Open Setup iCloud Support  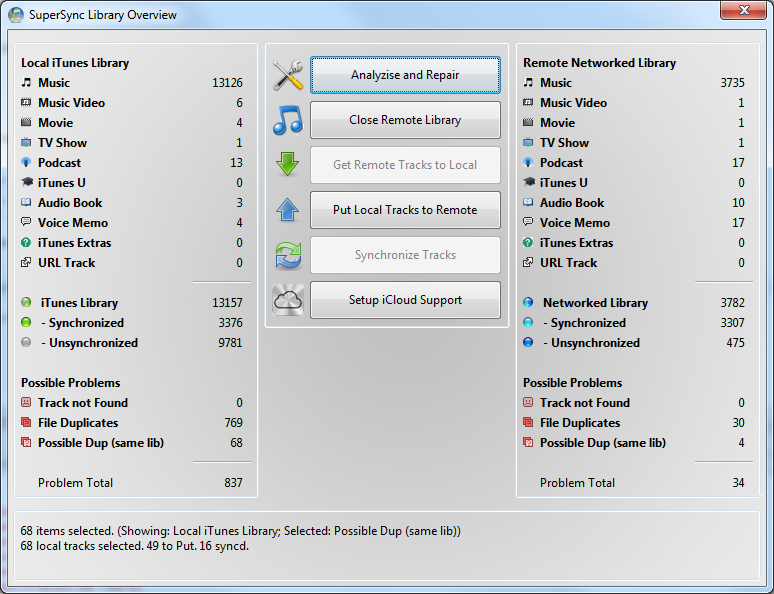405,300
